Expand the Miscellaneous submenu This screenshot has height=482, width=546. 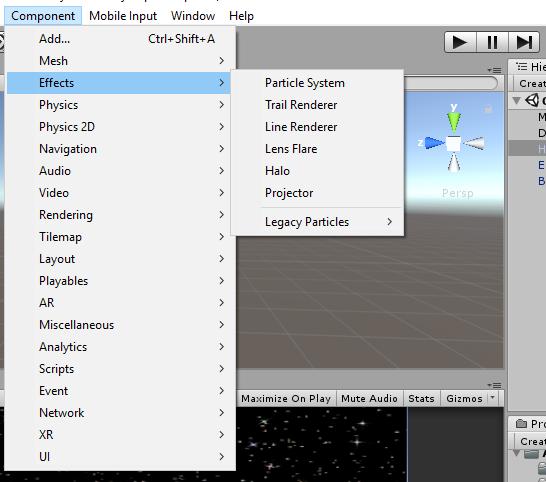(118, 325)
